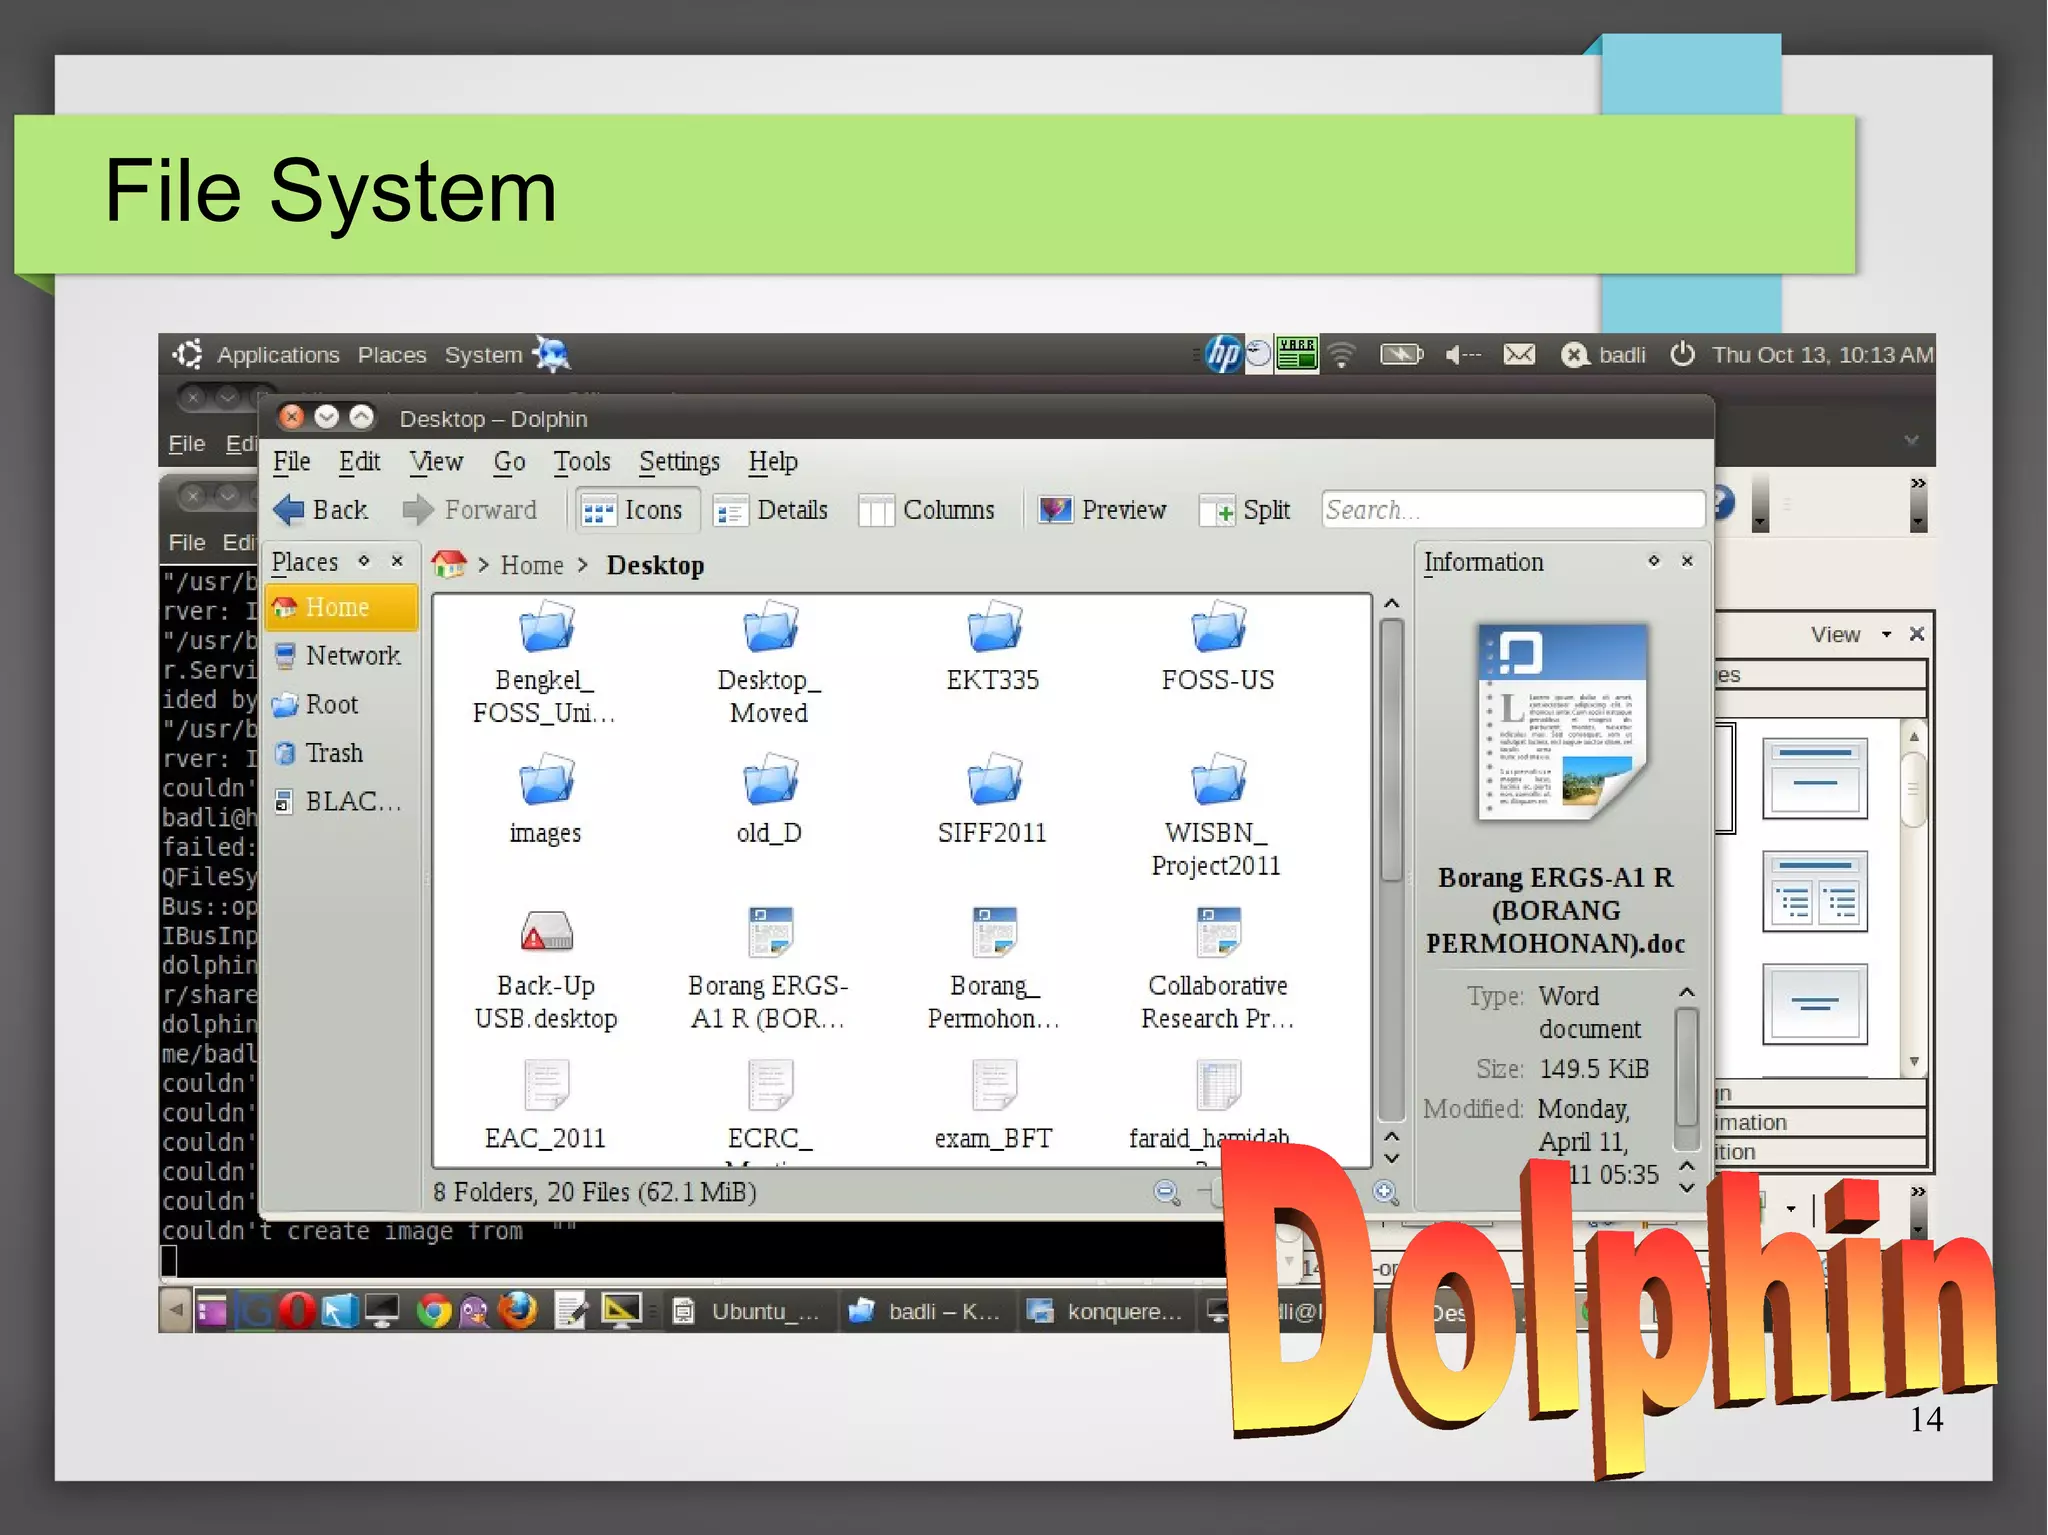The image size is (2048, 1535).
Task: Select the EAC_2011 file
Action: pos(545,1106)
